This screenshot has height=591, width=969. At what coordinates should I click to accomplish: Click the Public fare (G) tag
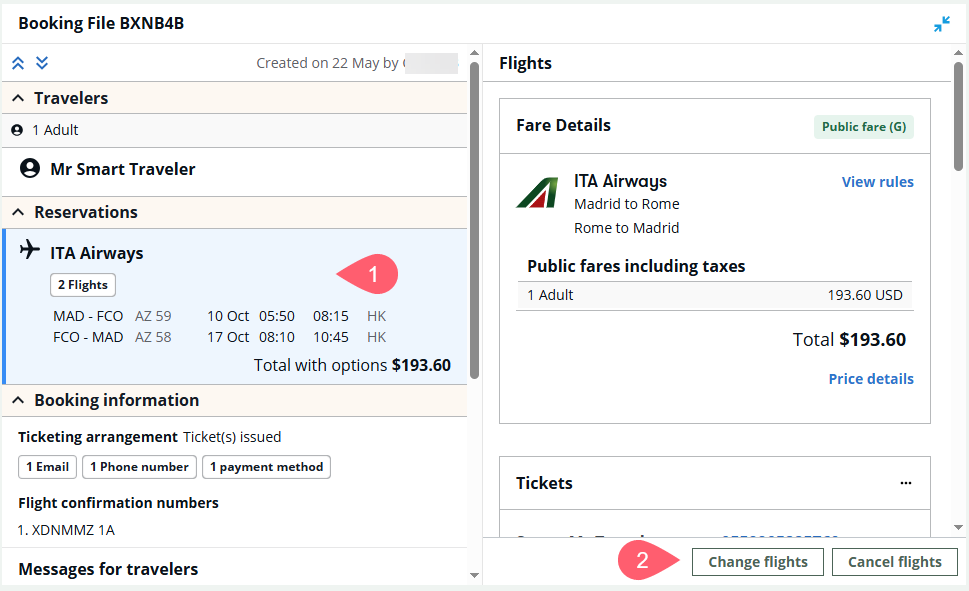click(x=864, y=127)
